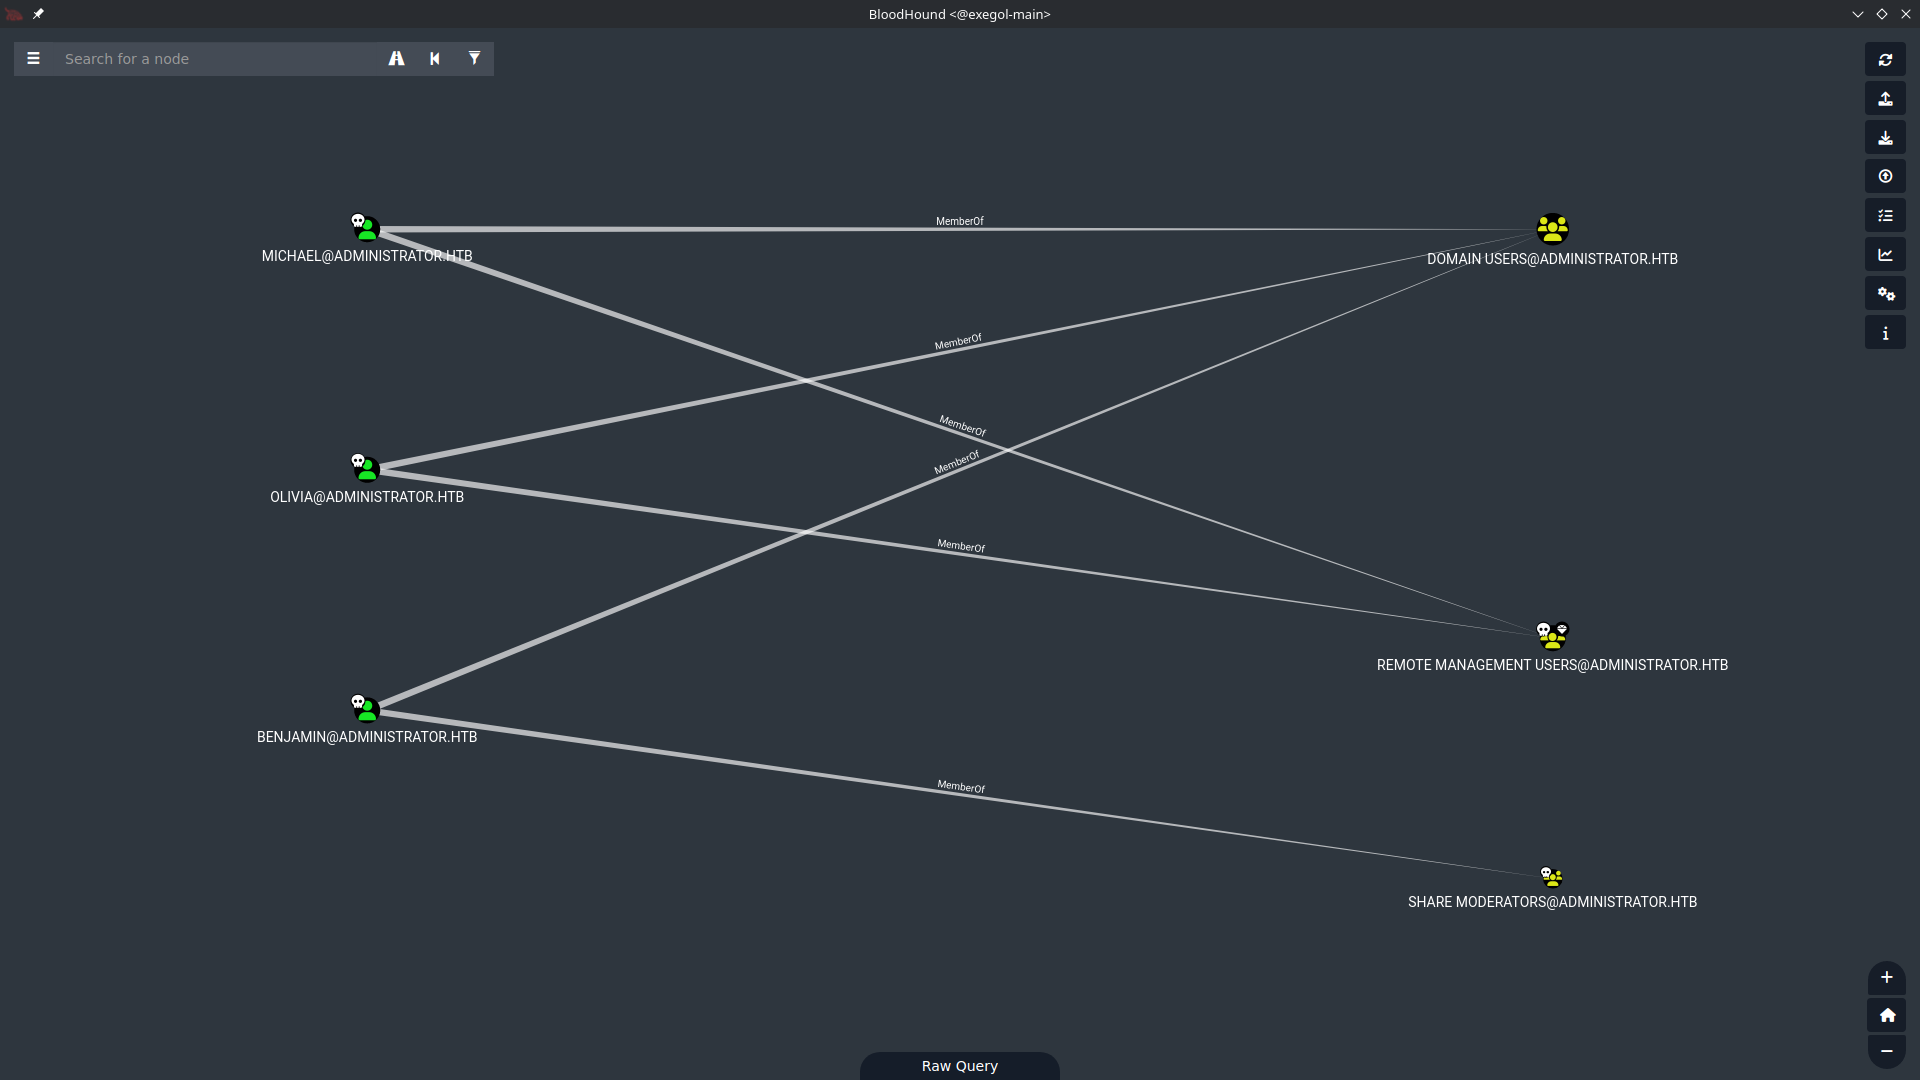This screenshot has height=1080, width=1920.
Task: Open the edge filter funnel icon
Action: (474, 59)
